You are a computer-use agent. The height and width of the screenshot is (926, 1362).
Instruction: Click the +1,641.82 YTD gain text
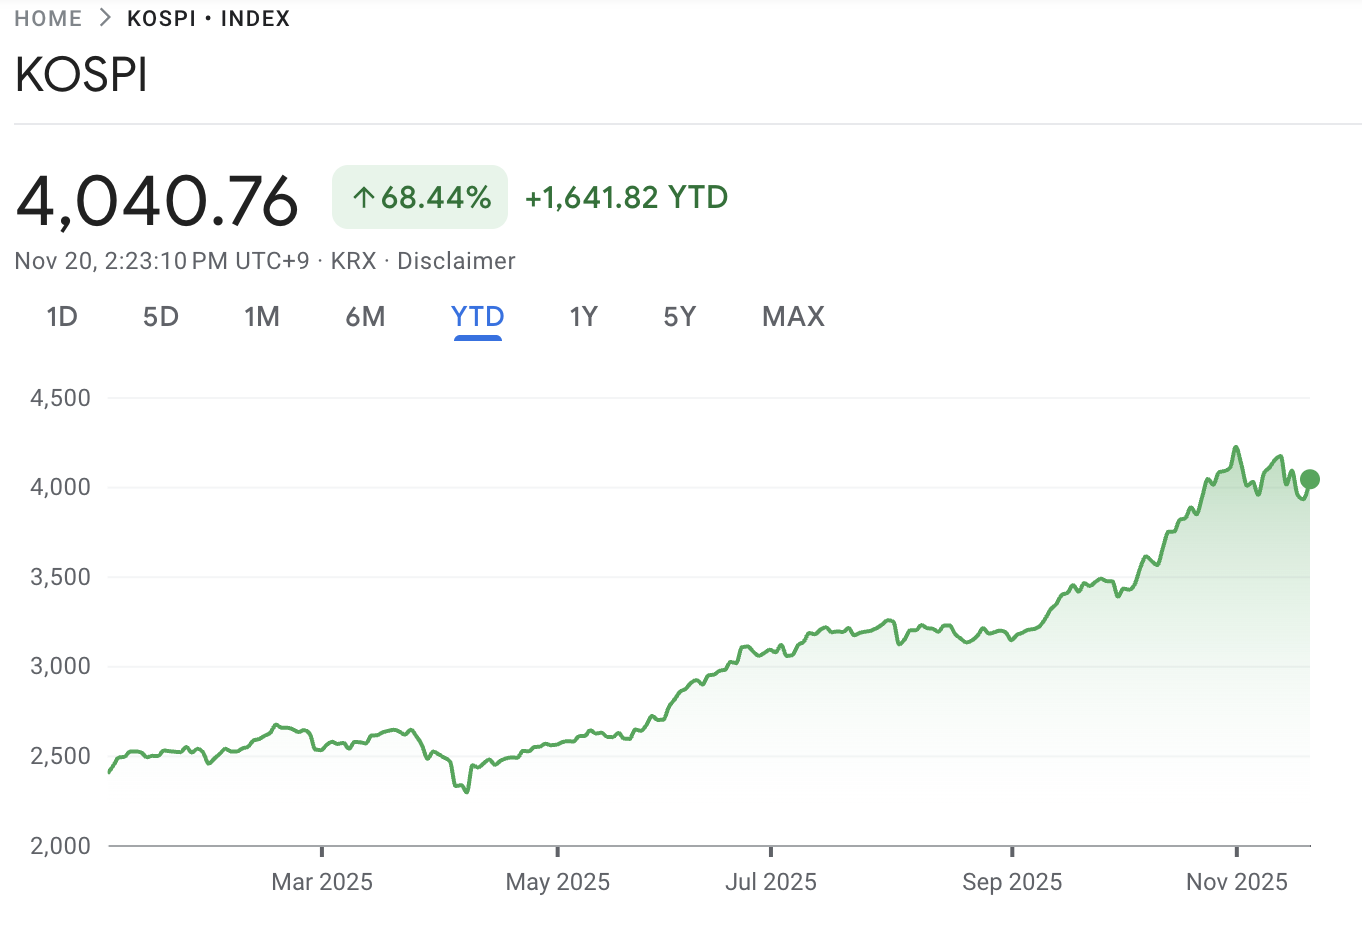point(626,196)
